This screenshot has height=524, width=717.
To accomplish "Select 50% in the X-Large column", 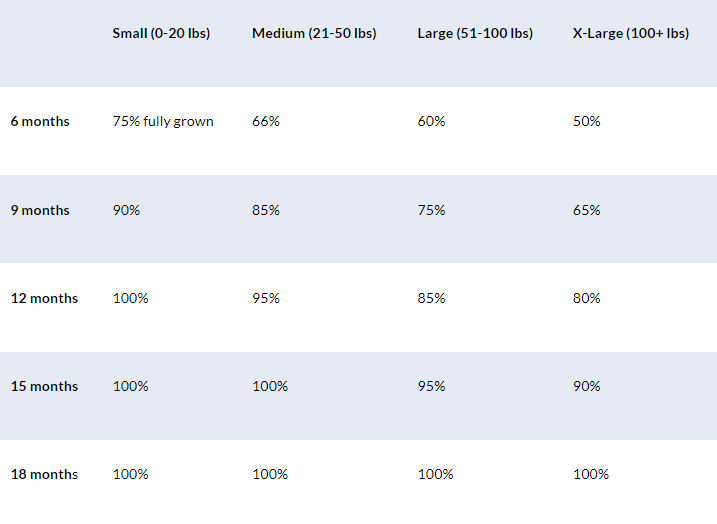I will [587, 122].
